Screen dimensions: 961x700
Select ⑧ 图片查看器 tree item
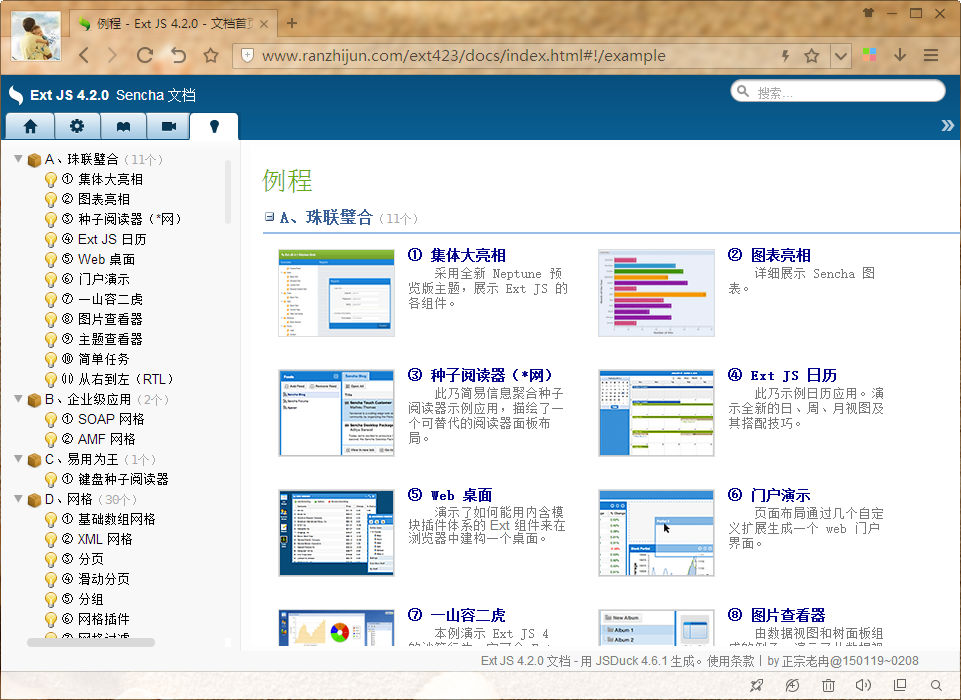point(102,319)
